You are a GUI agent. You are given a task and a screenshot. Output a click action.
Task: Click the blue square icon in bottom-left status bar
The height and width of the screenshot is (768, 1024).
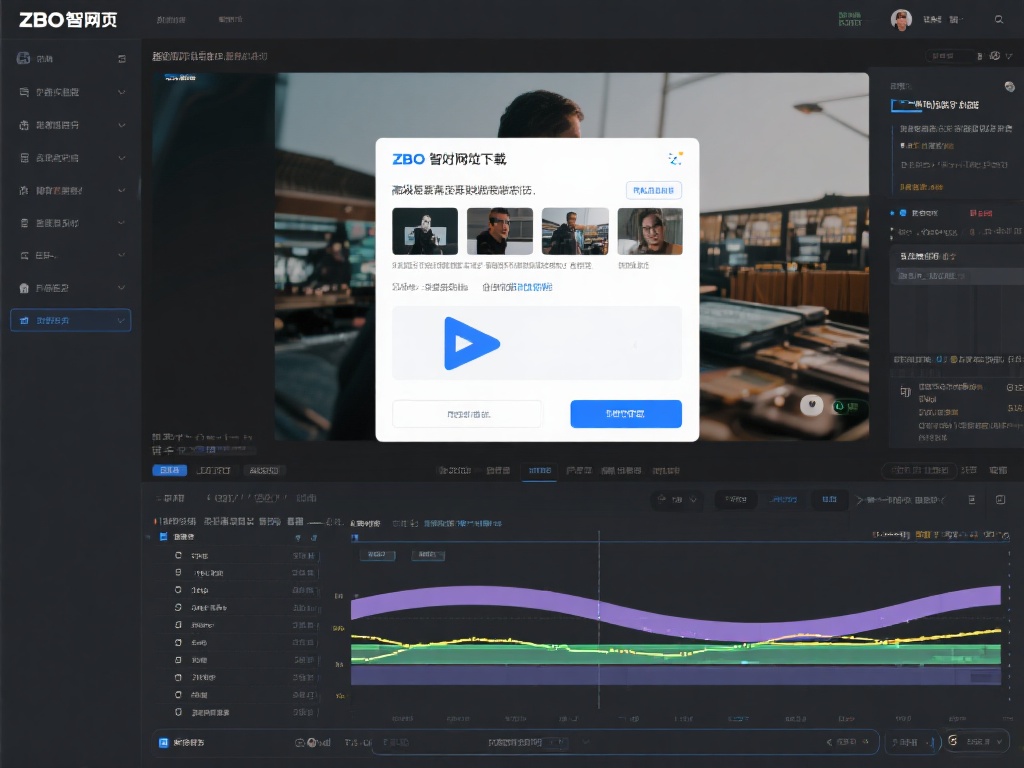(163, 742)
